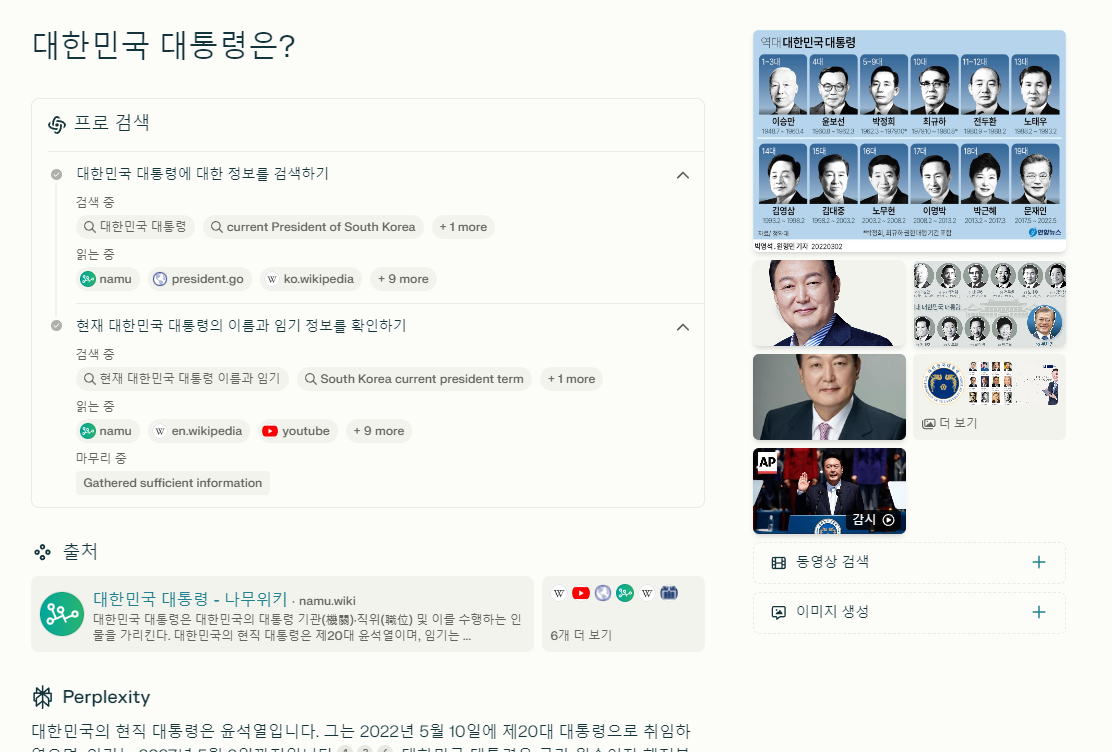This screenshot has height=752, width=1112.
Task: Click the green namu icon in sources card
Action: point(625,593)
